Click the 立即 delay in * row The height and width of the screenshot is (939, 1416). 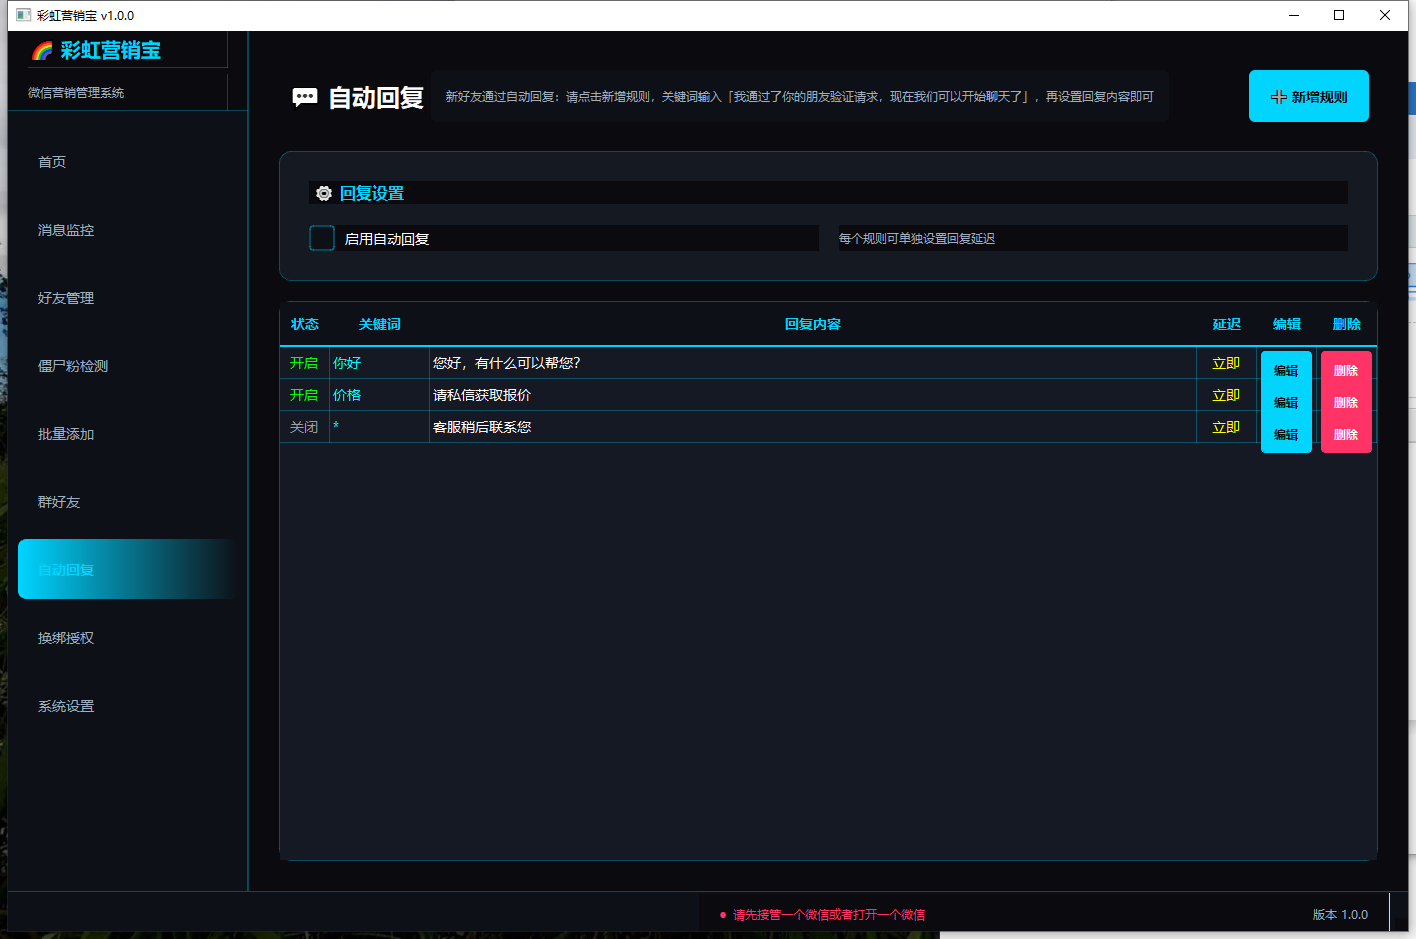point(1226,427)
